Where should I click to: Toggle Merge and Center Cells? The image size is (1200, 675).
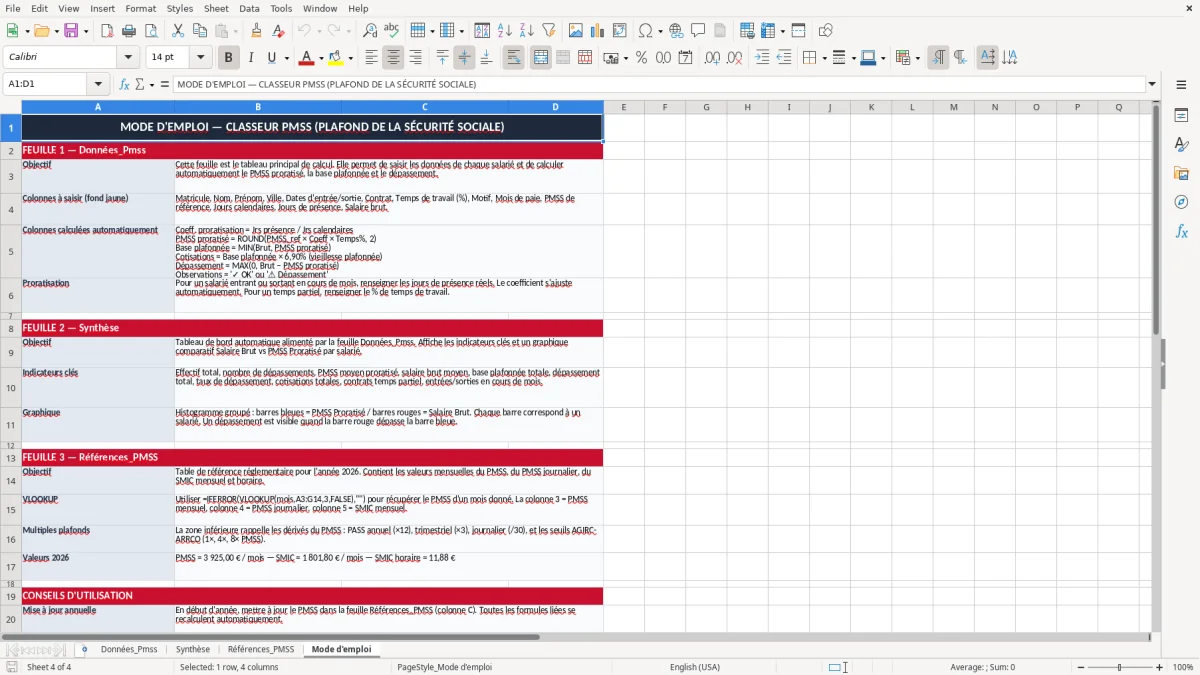tap(540, 58)
